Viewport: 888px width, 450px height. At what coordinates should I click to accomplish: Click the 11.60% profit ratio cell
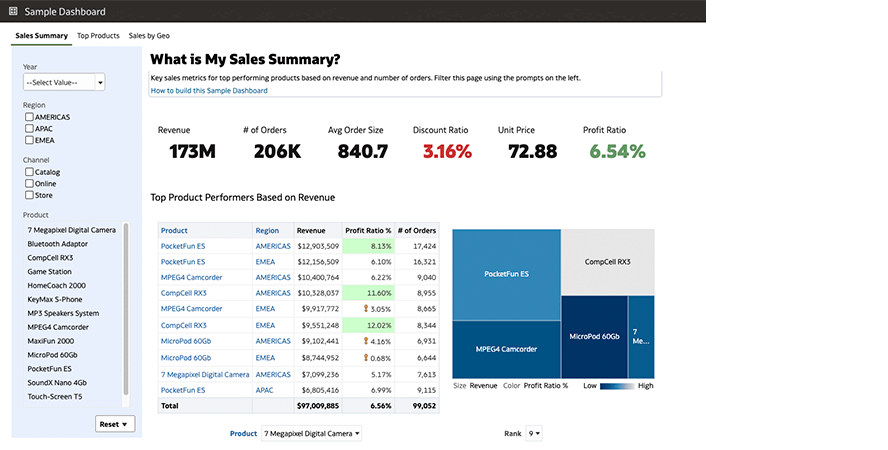pyautogui.click(x=368, y=293)
